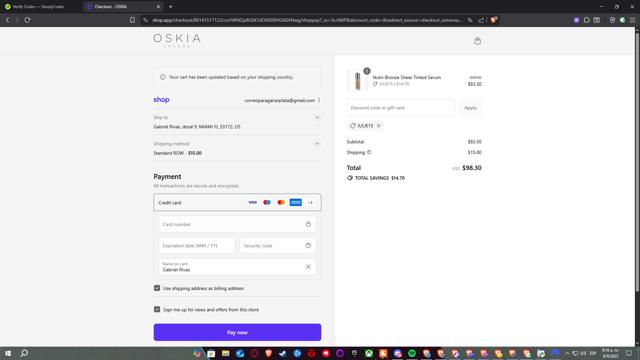Image resolution: width=640 pixels, height=360 pixels.
Task: Click the lock icon in the Card number field
Action: (308, 224)
